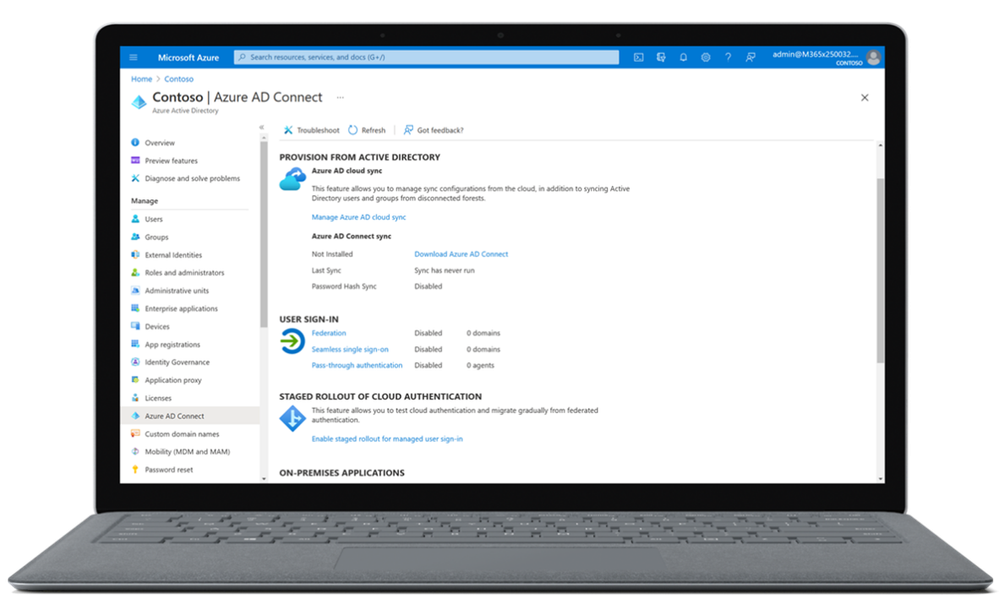Screen dimensions: 999x610
Task: Click the main content vertical scrollbar
Action: pos(880,270)
